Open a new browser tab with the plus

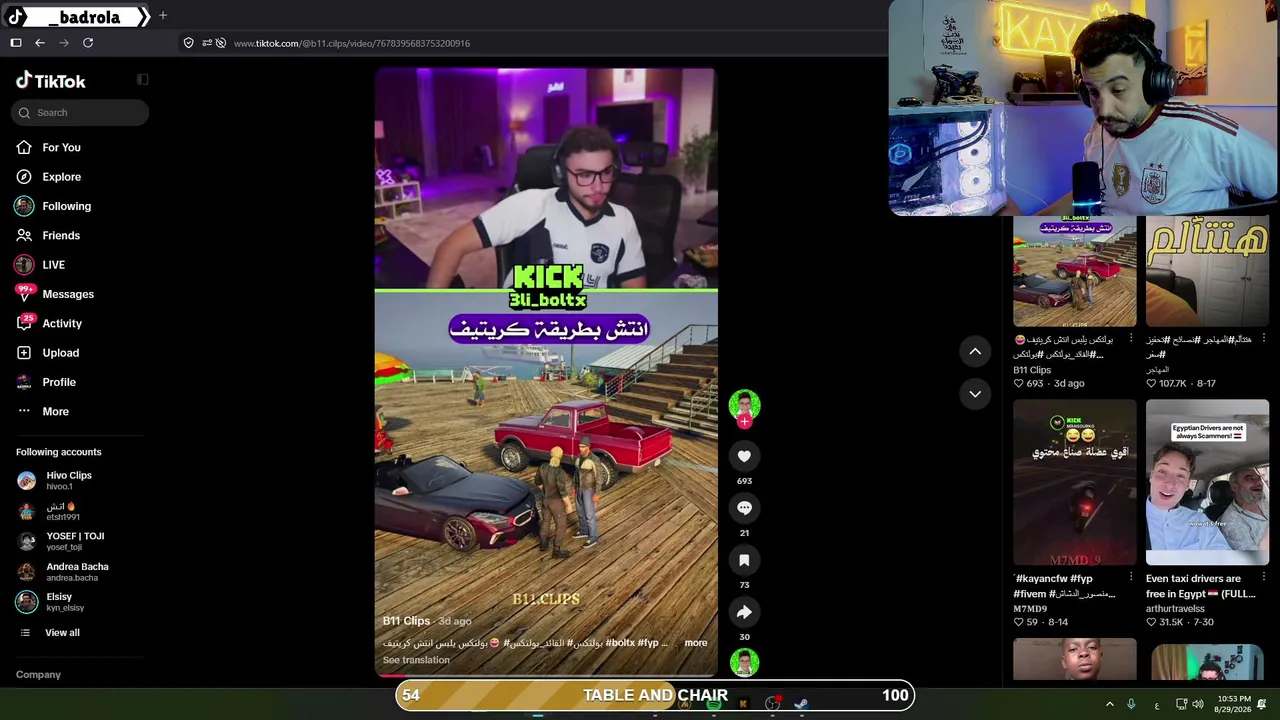(x=163, y=16)
